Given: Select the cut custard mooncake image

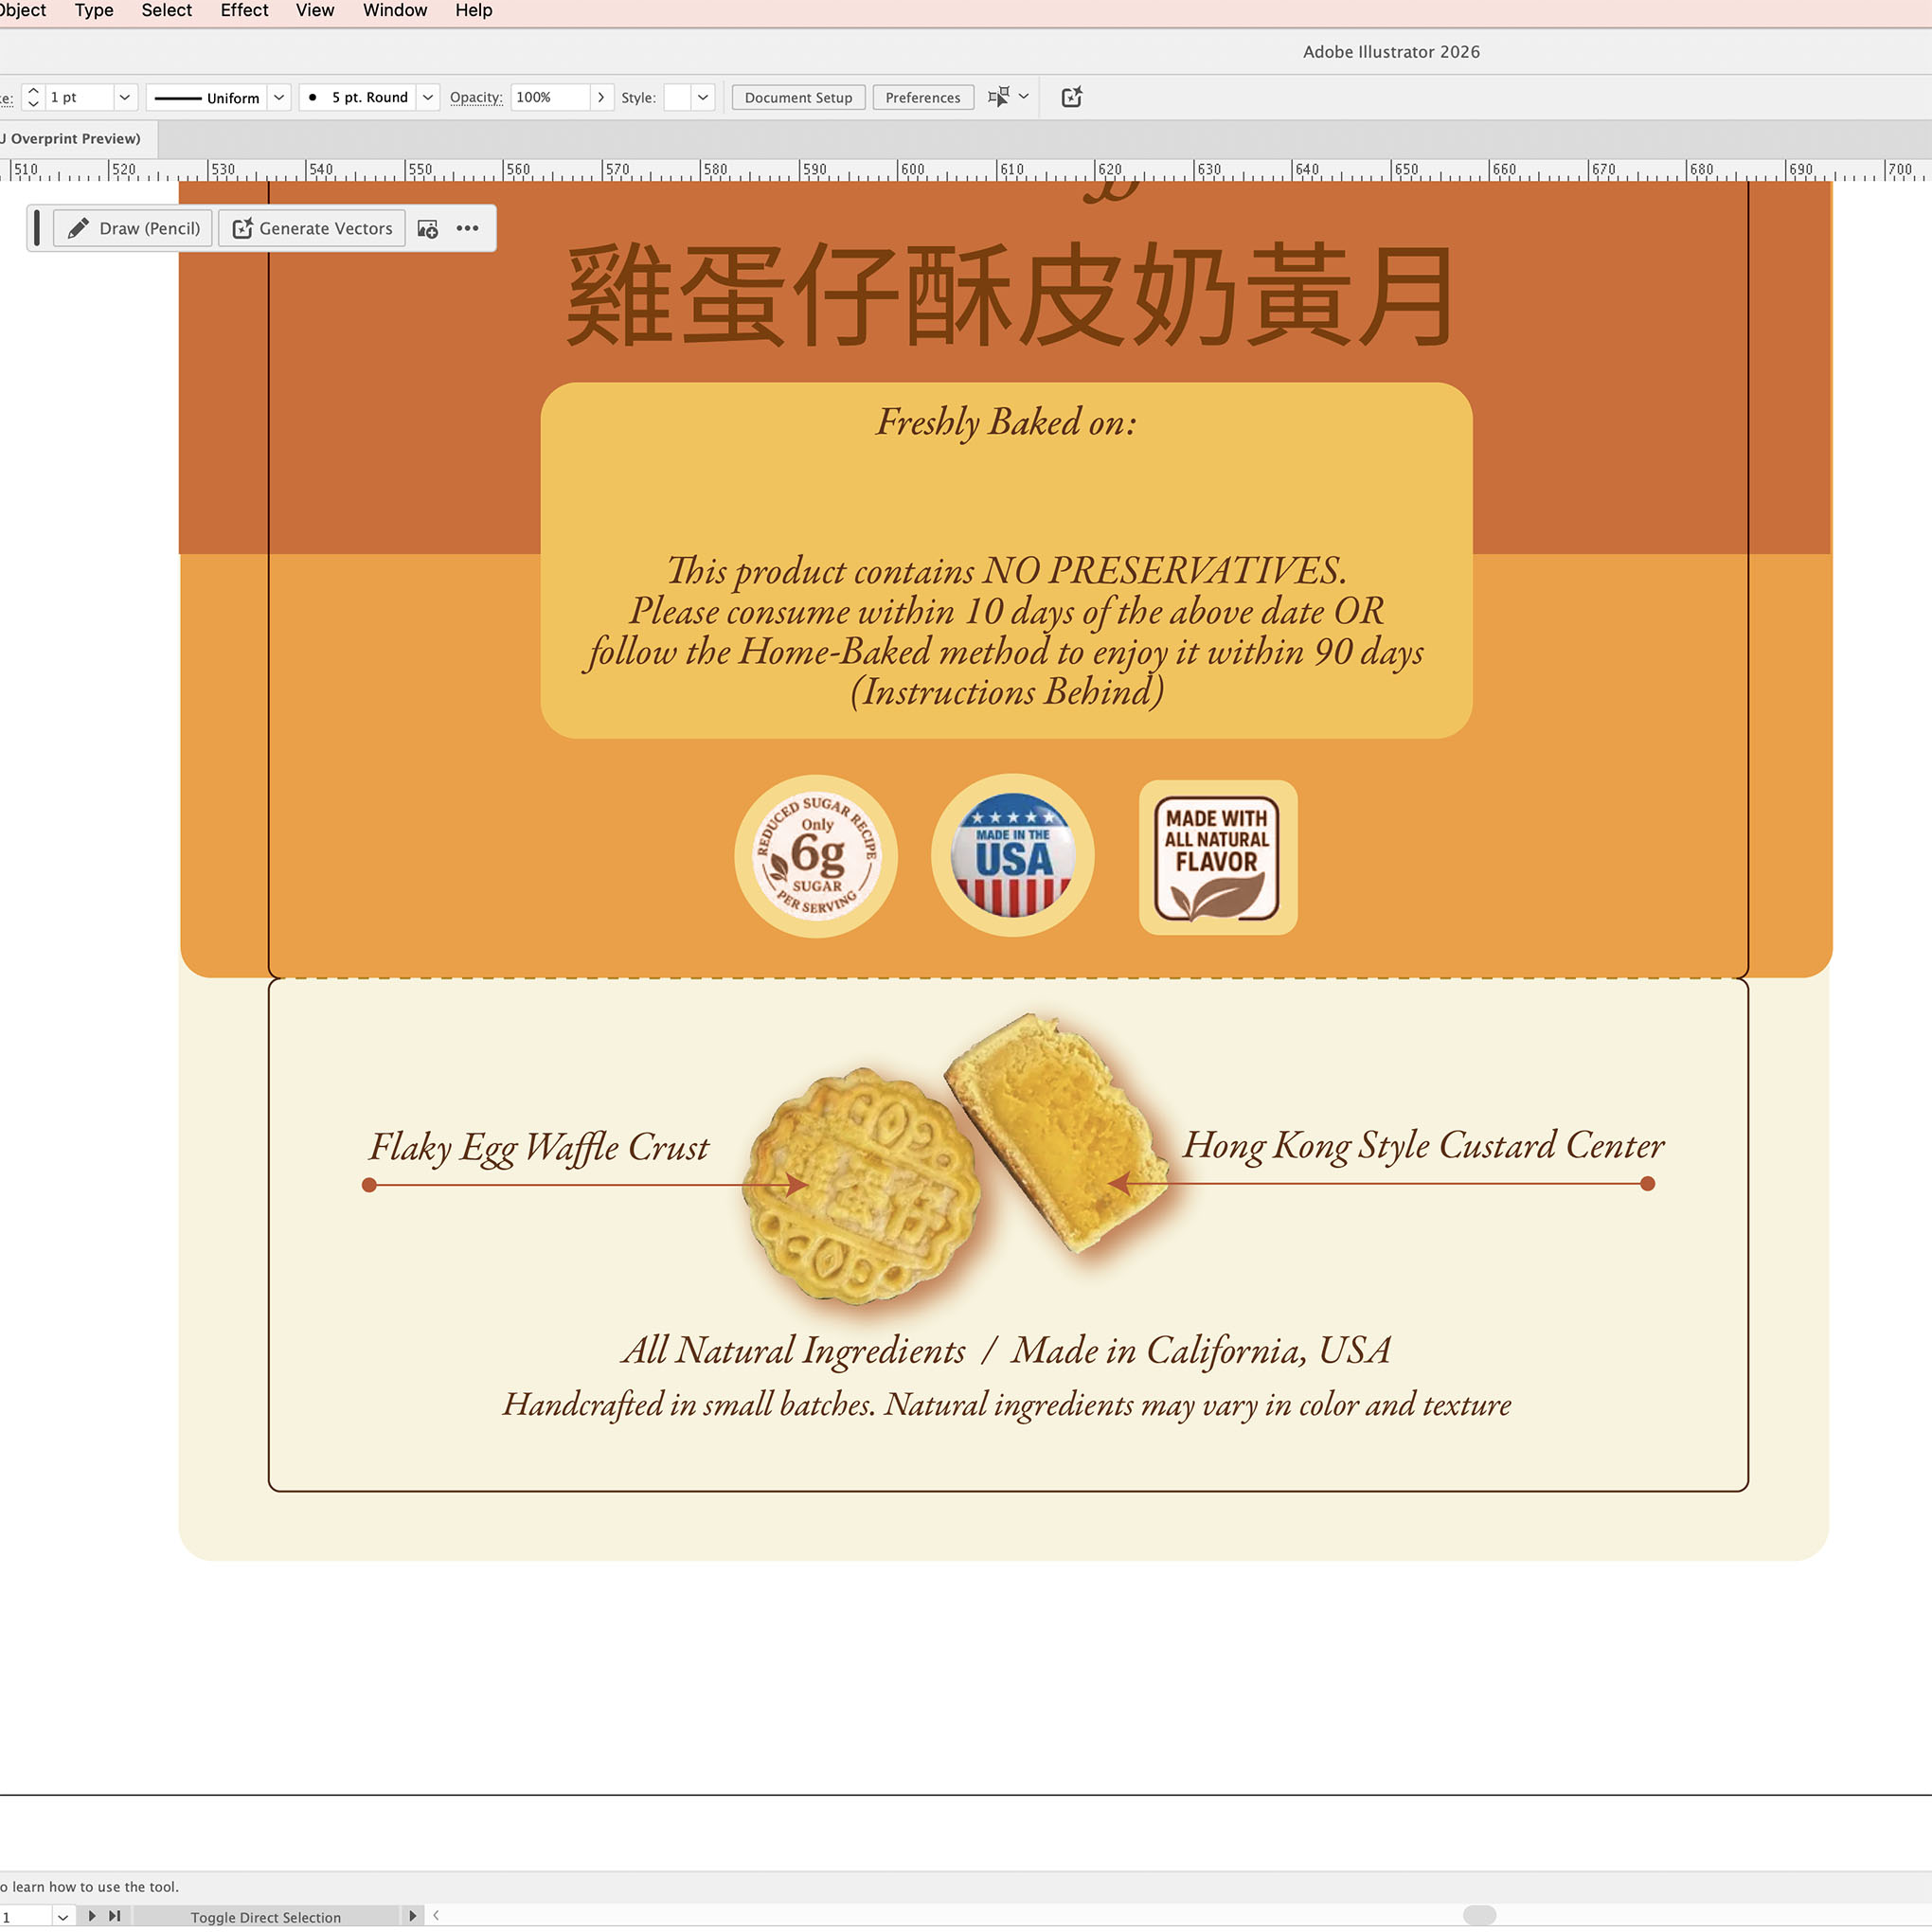Looking at the screenshot, I should (1058, 1133).
